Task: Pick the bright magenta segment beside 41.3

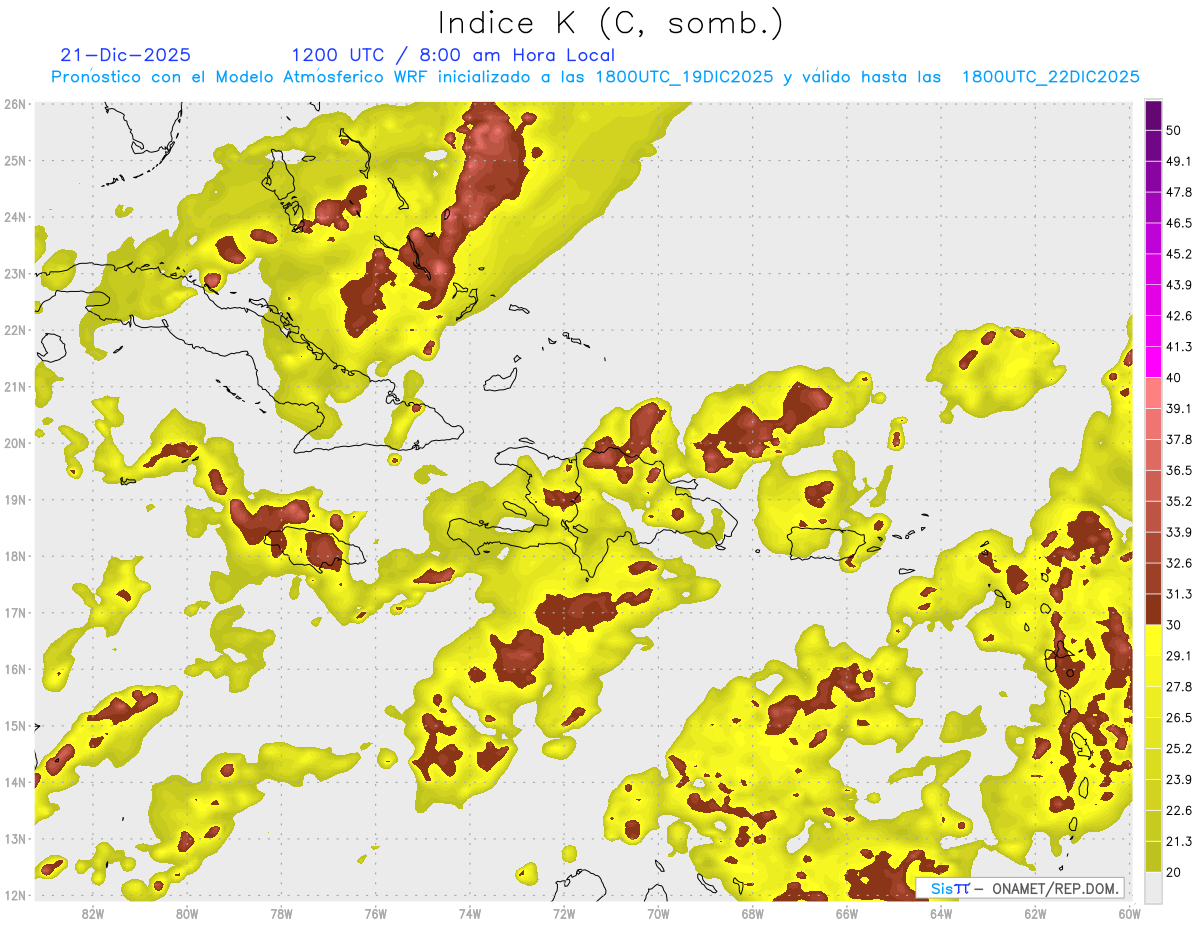Action: click(x=1154, y=362)
